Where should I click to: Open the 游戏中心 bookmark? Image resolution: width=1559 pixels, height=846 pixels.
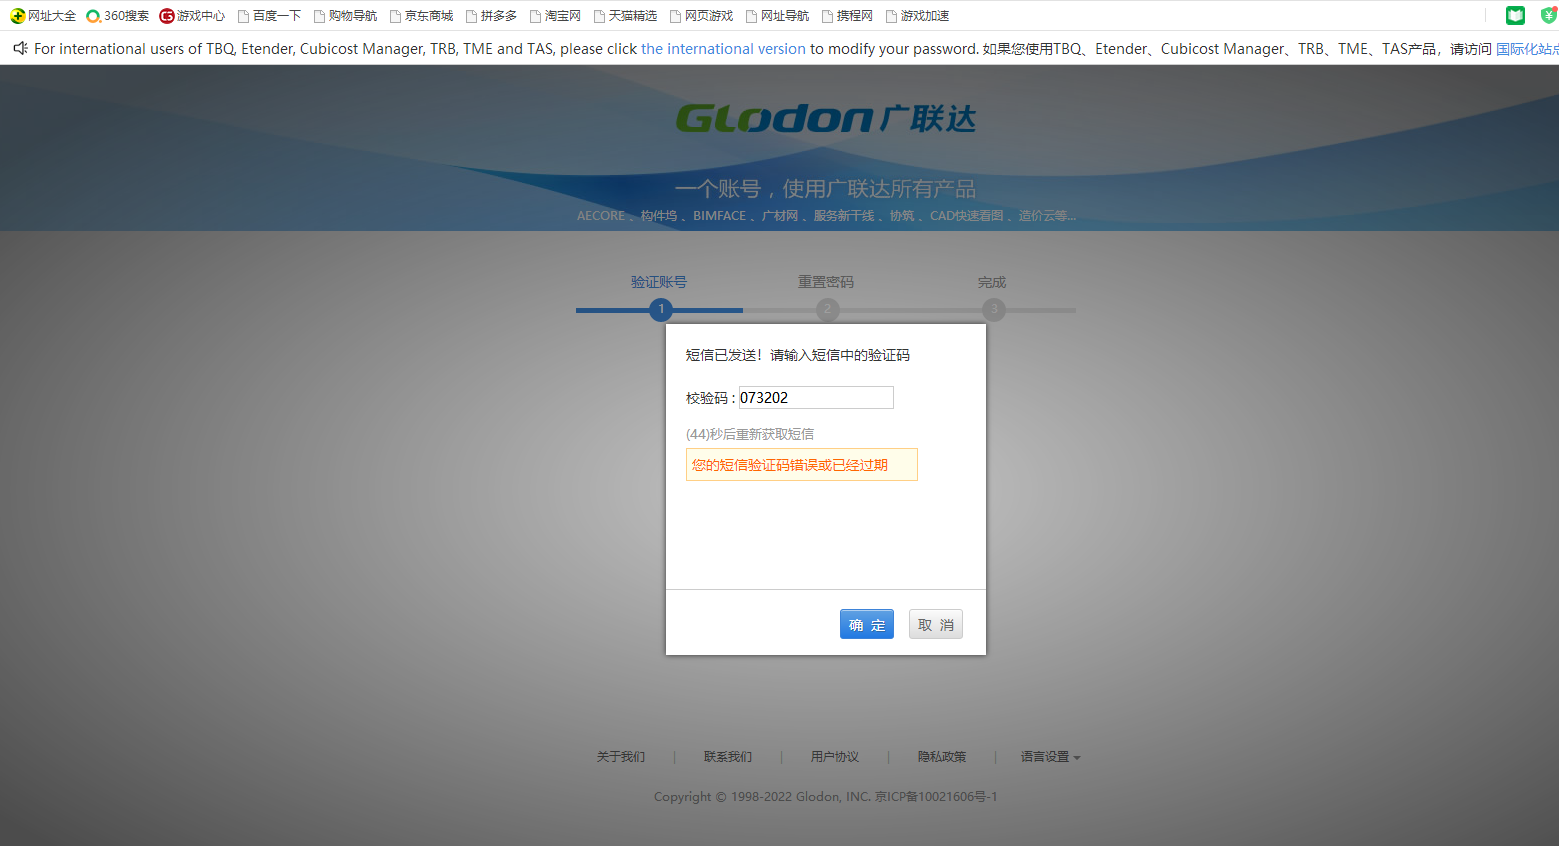point(192,16)
